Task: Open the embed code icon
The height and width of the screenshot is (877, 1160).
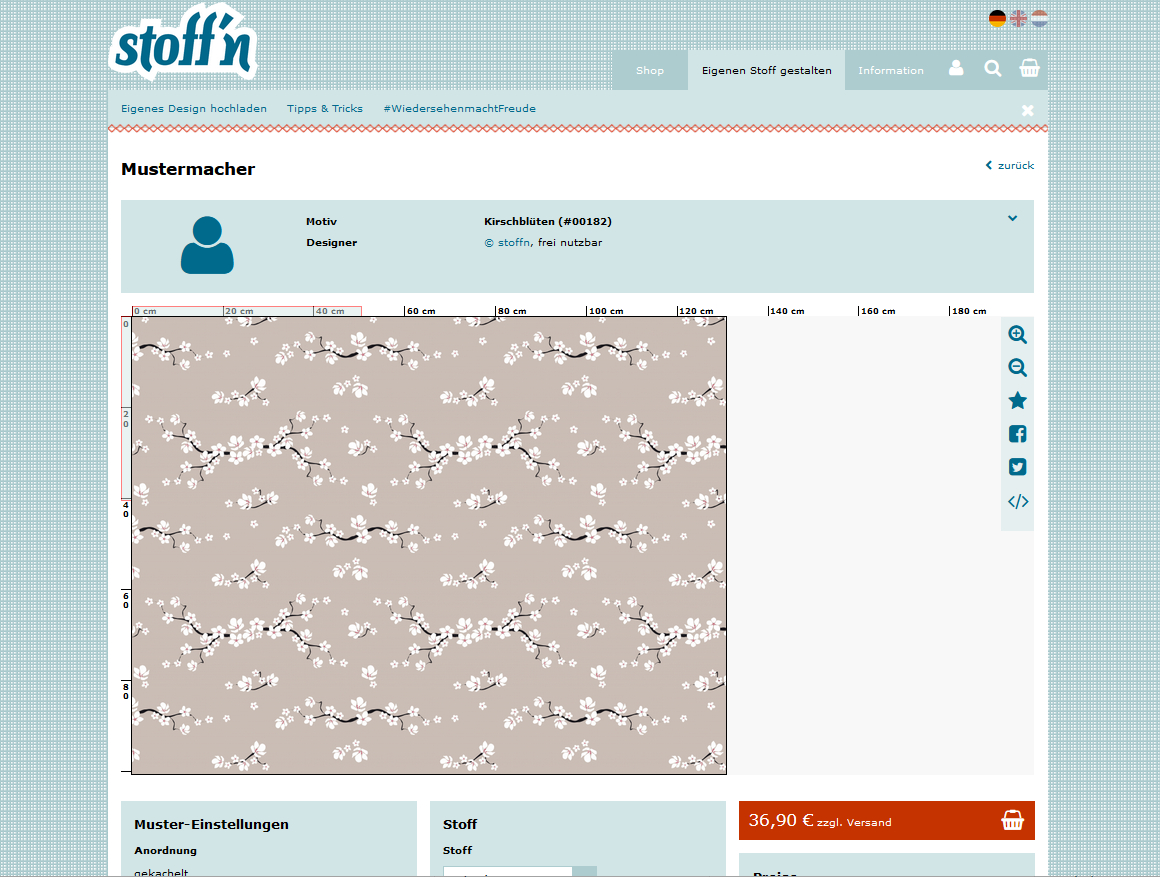Action: click(x=1017, y=502)
